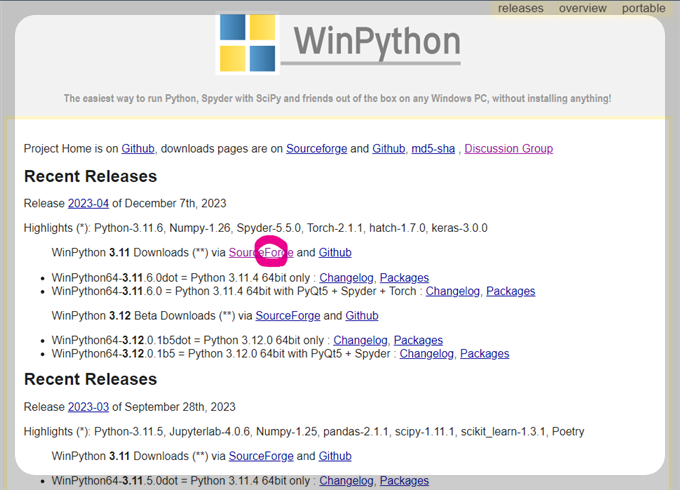Screen dimensions: 680x490
Task: Open Packages for WinPython64-3.11.5.0dot
Action: (x=404, y=480)
